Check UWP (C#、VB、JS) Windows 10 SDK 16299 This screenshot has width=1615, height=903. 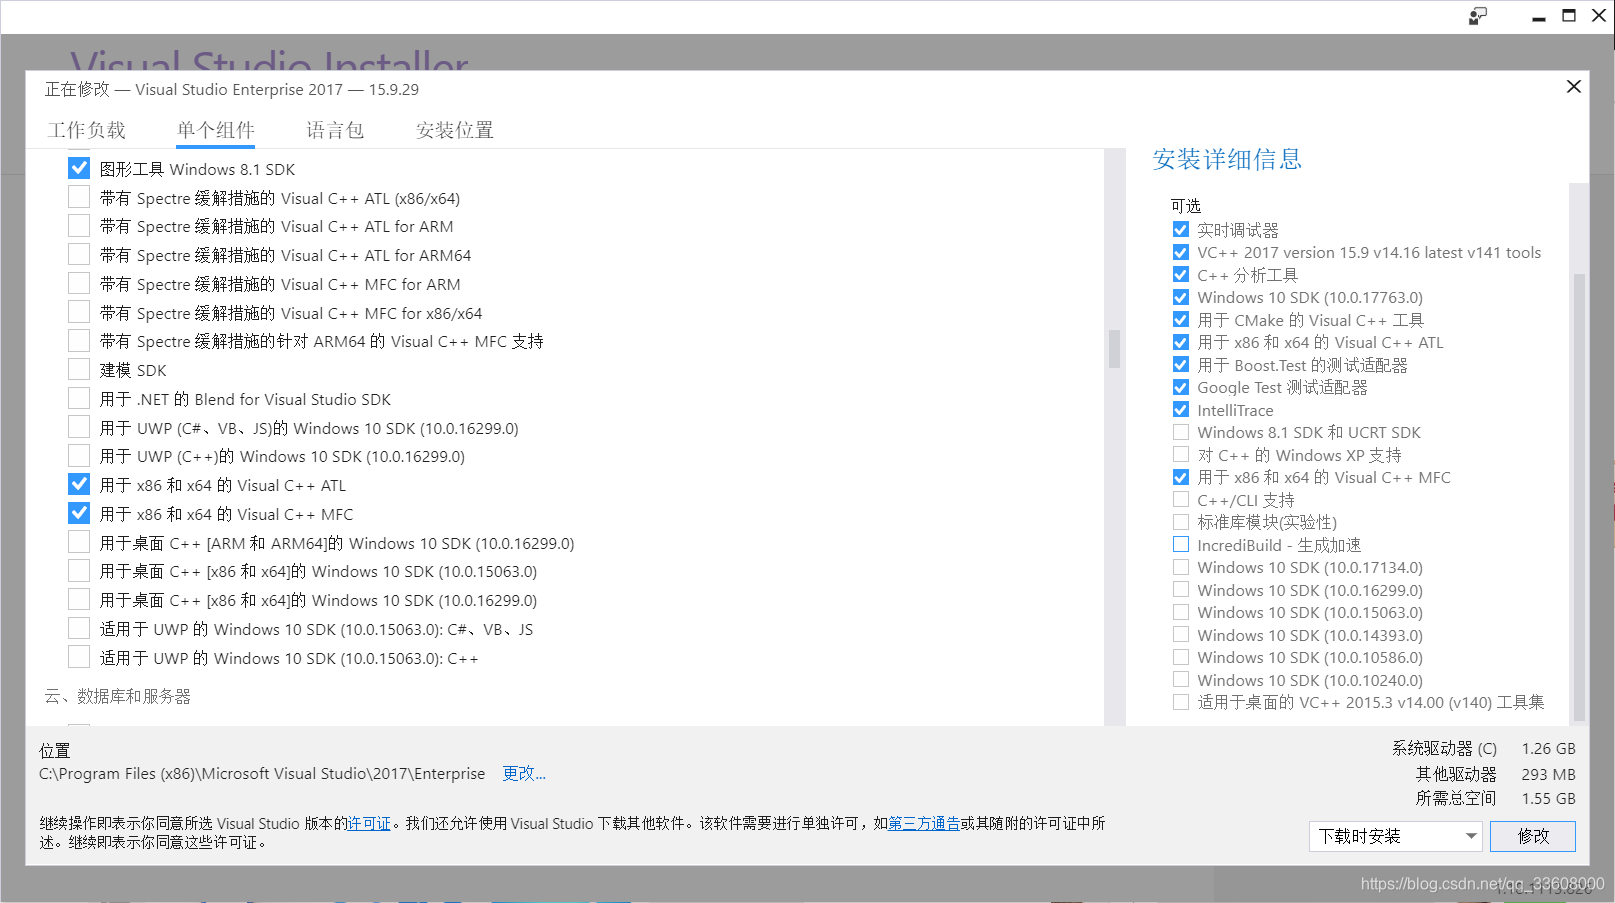click(x=79, y=427)
